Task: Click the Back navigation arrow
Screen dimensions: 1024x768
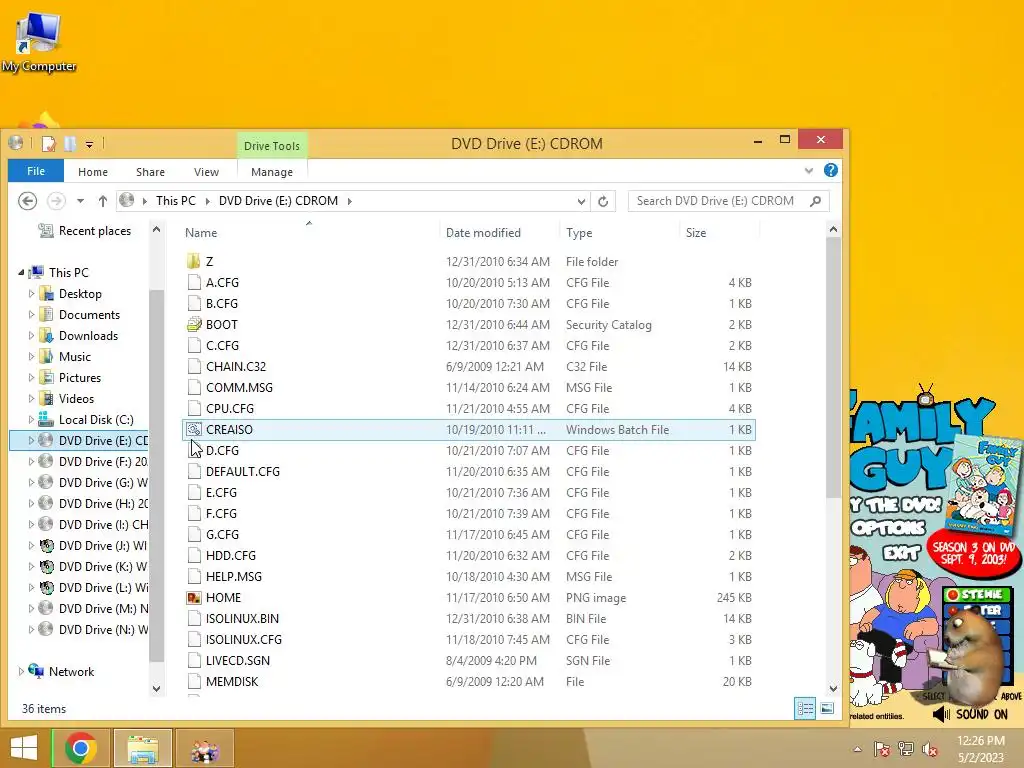Action: [x=27, y=201]
